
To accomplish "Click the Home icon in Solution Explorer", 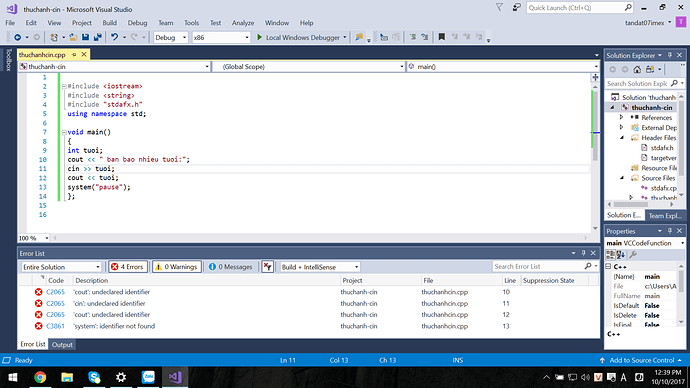I will coord(637,70).
